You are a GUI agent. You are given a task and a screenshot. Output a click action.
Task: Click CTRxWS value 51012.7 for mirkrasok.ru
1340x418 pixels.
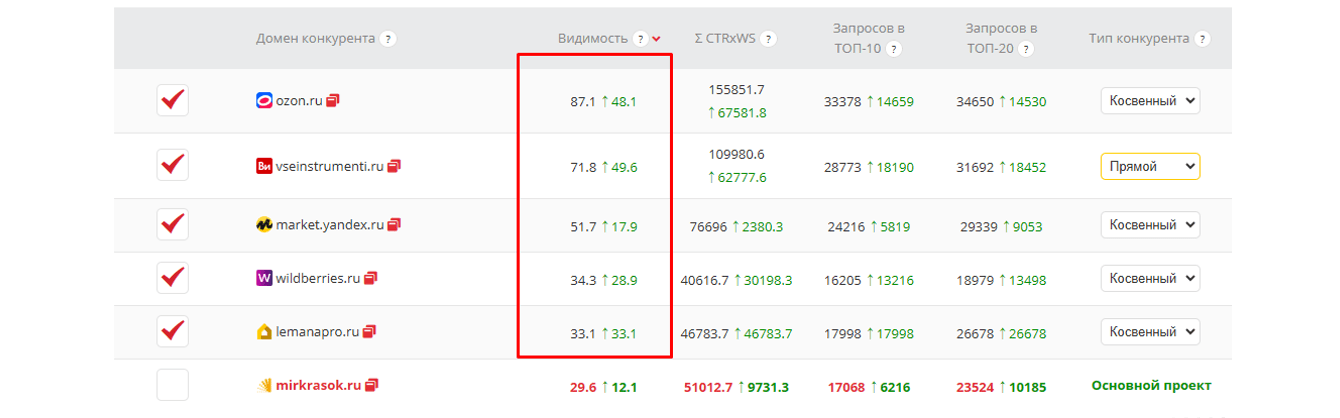[708, 387]
